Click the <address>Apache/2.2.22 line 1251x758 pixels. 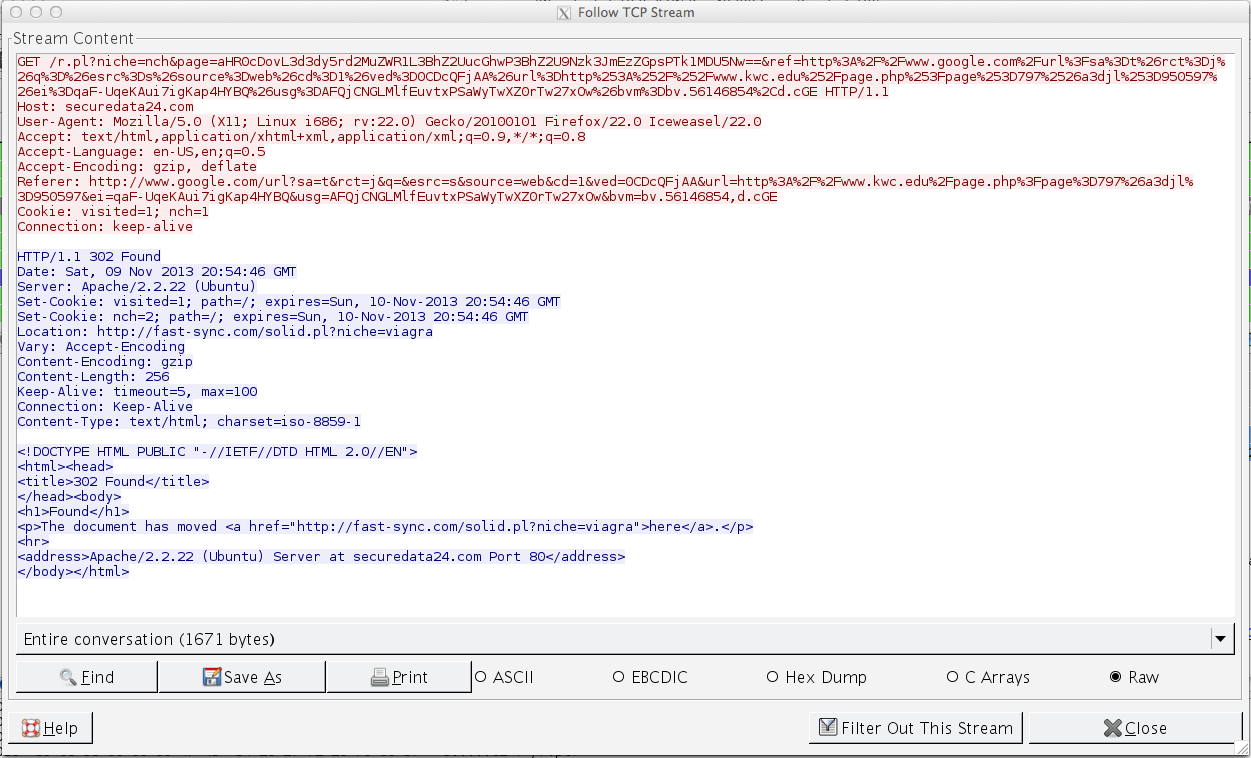321,557
